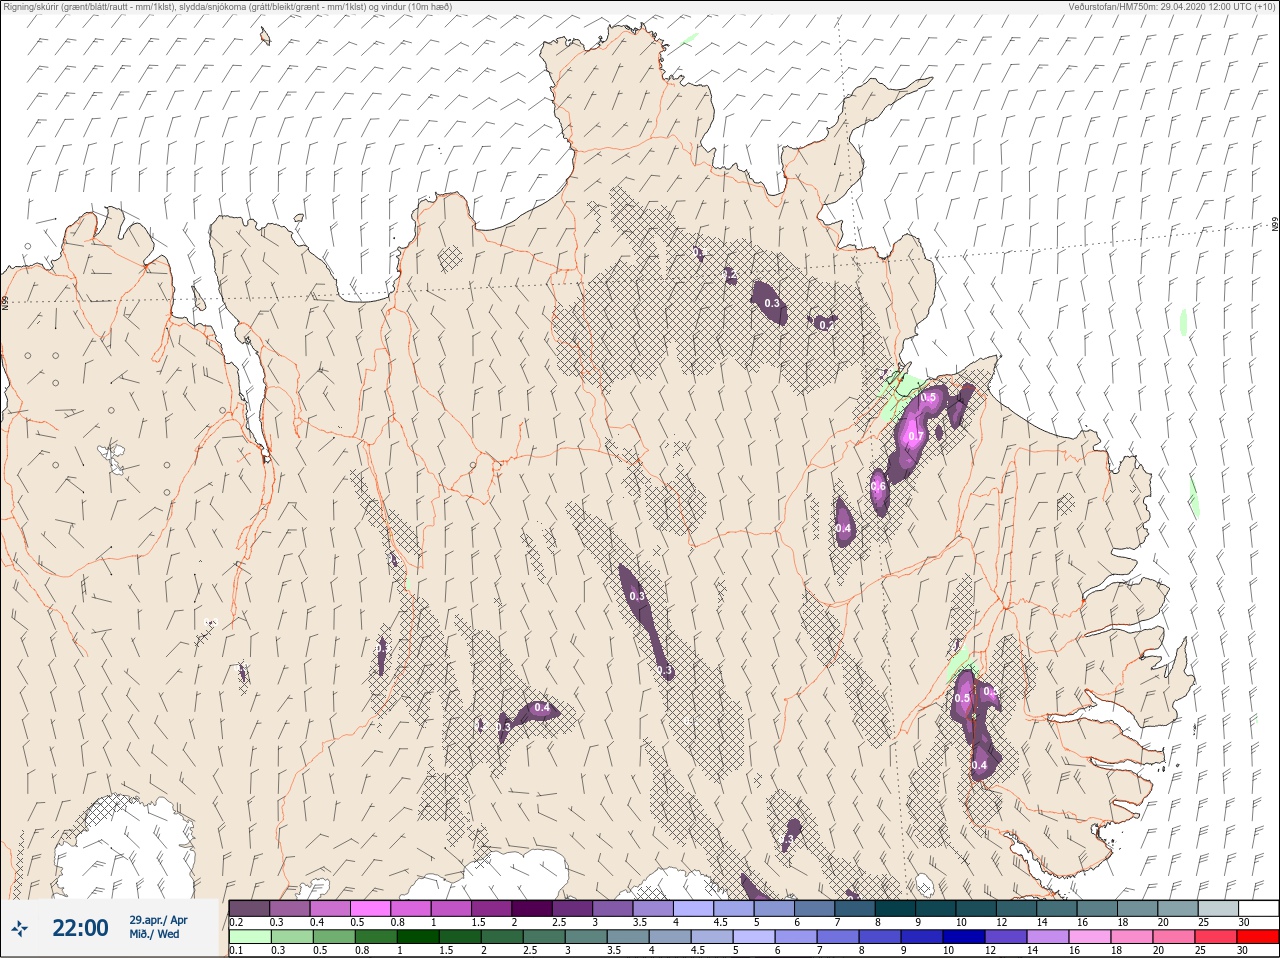Click the 0.7 precipitation label on the map
This screenshot has width=1280, height=958.
tap(915, 436)
